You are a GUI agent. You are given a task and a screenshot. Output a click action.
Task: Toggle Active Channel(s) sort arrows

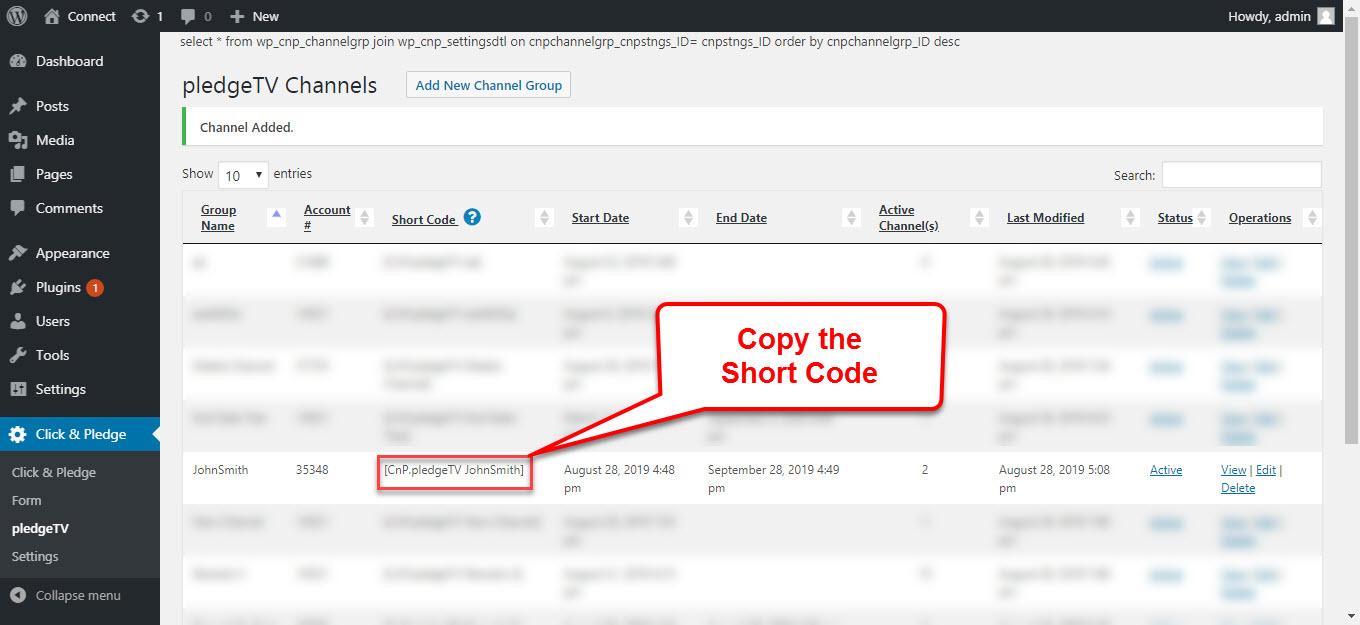[x=979, y=217]
